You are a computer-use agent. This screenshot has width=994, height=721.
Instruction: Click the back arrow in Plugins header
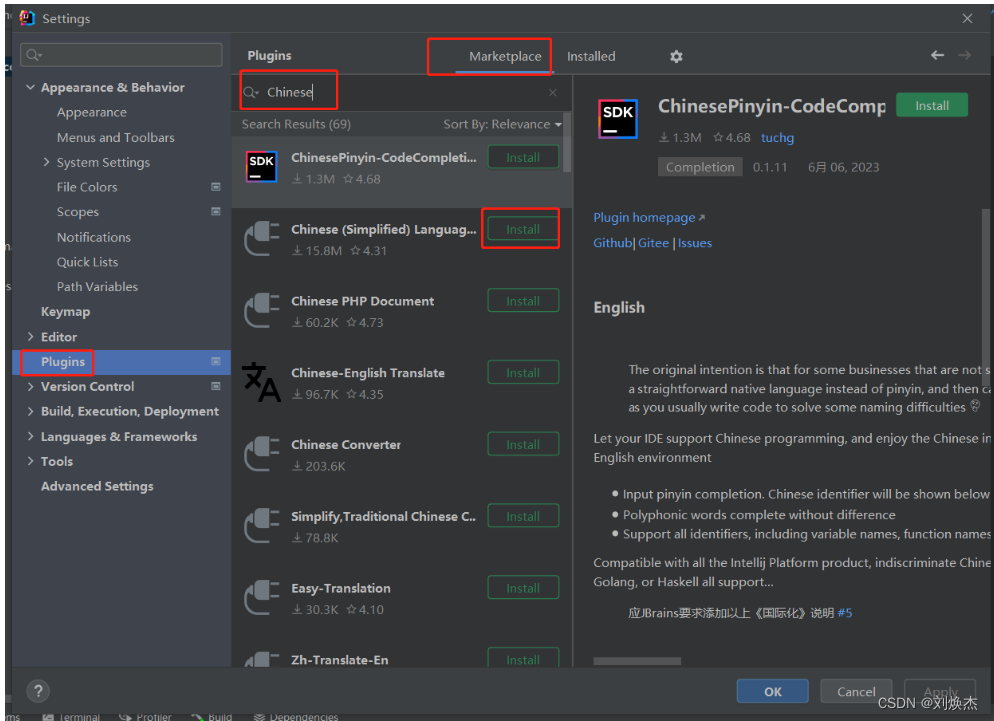[x=937, y=55]
